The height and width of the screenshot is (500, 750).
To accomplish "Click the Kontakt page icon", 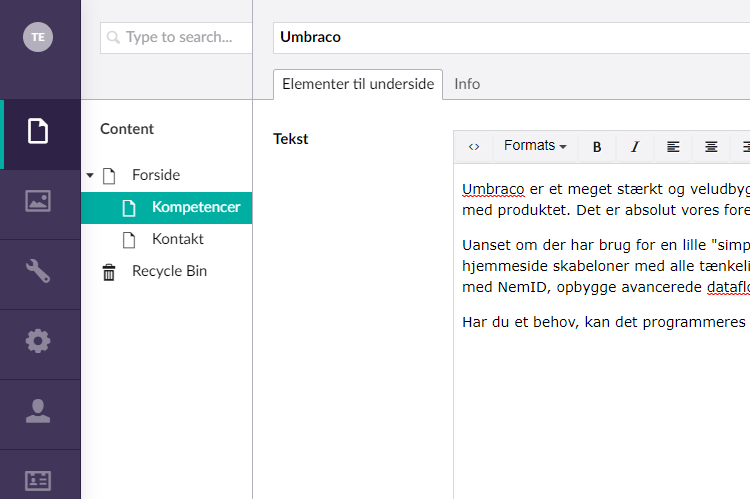I will coord(129,240).
